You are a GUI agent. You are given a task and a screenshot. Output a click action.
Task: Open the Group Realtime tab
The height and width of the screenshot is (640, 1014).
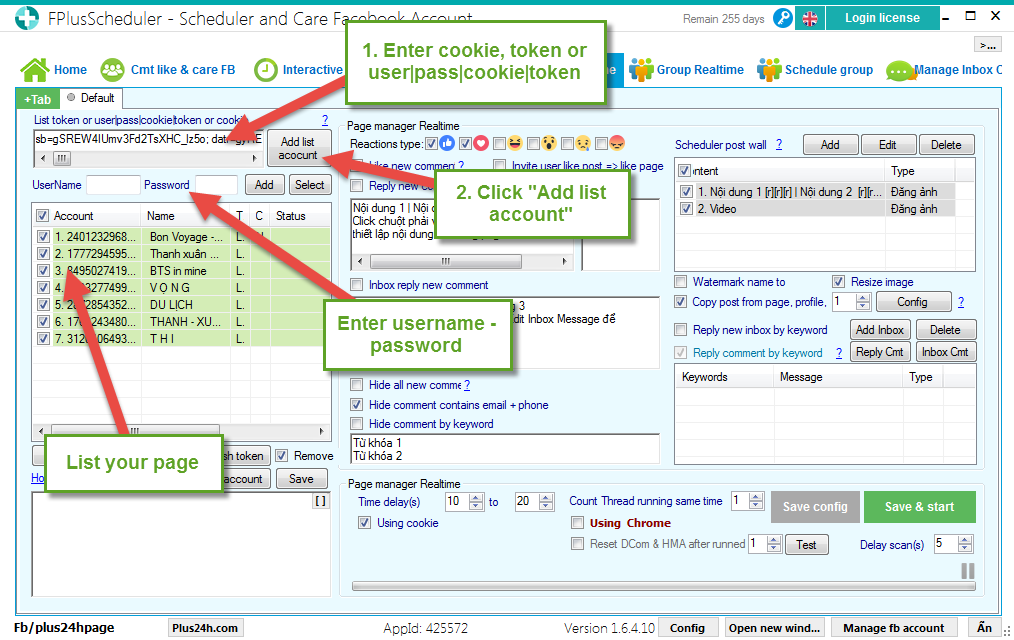point(687,70)
